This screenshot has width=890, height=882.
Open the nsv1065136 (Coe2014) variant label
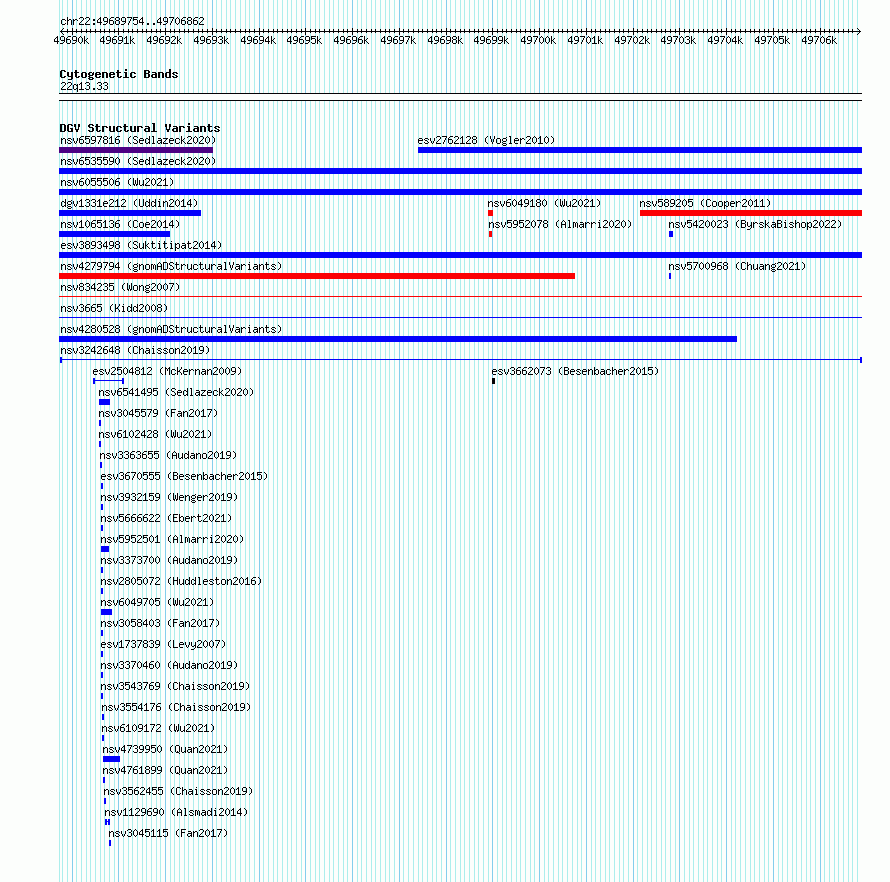[120, 224]
